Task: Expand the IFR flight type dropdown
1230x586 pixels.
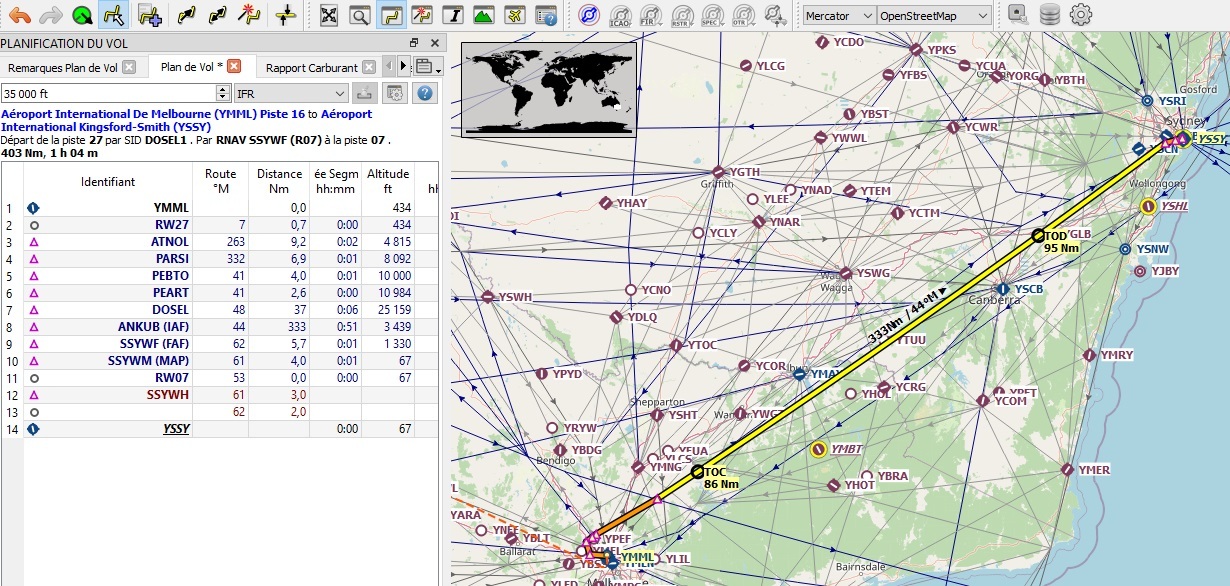Action: coord(290,93)
